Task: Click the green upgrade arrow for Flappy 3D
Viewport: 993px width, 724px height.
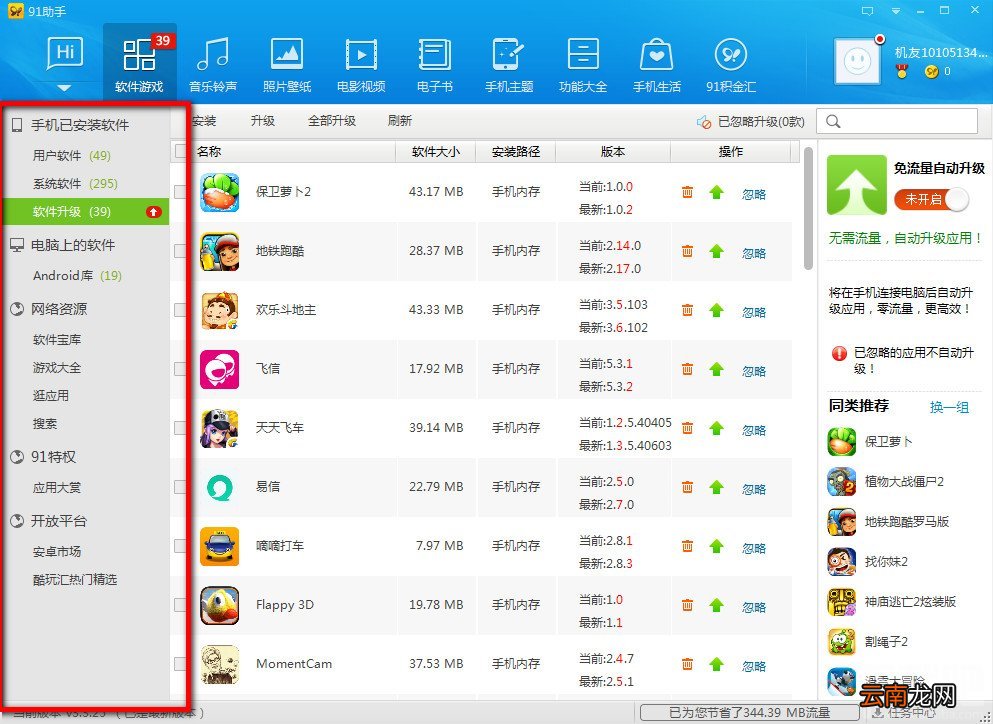Action: coord(716,604)
